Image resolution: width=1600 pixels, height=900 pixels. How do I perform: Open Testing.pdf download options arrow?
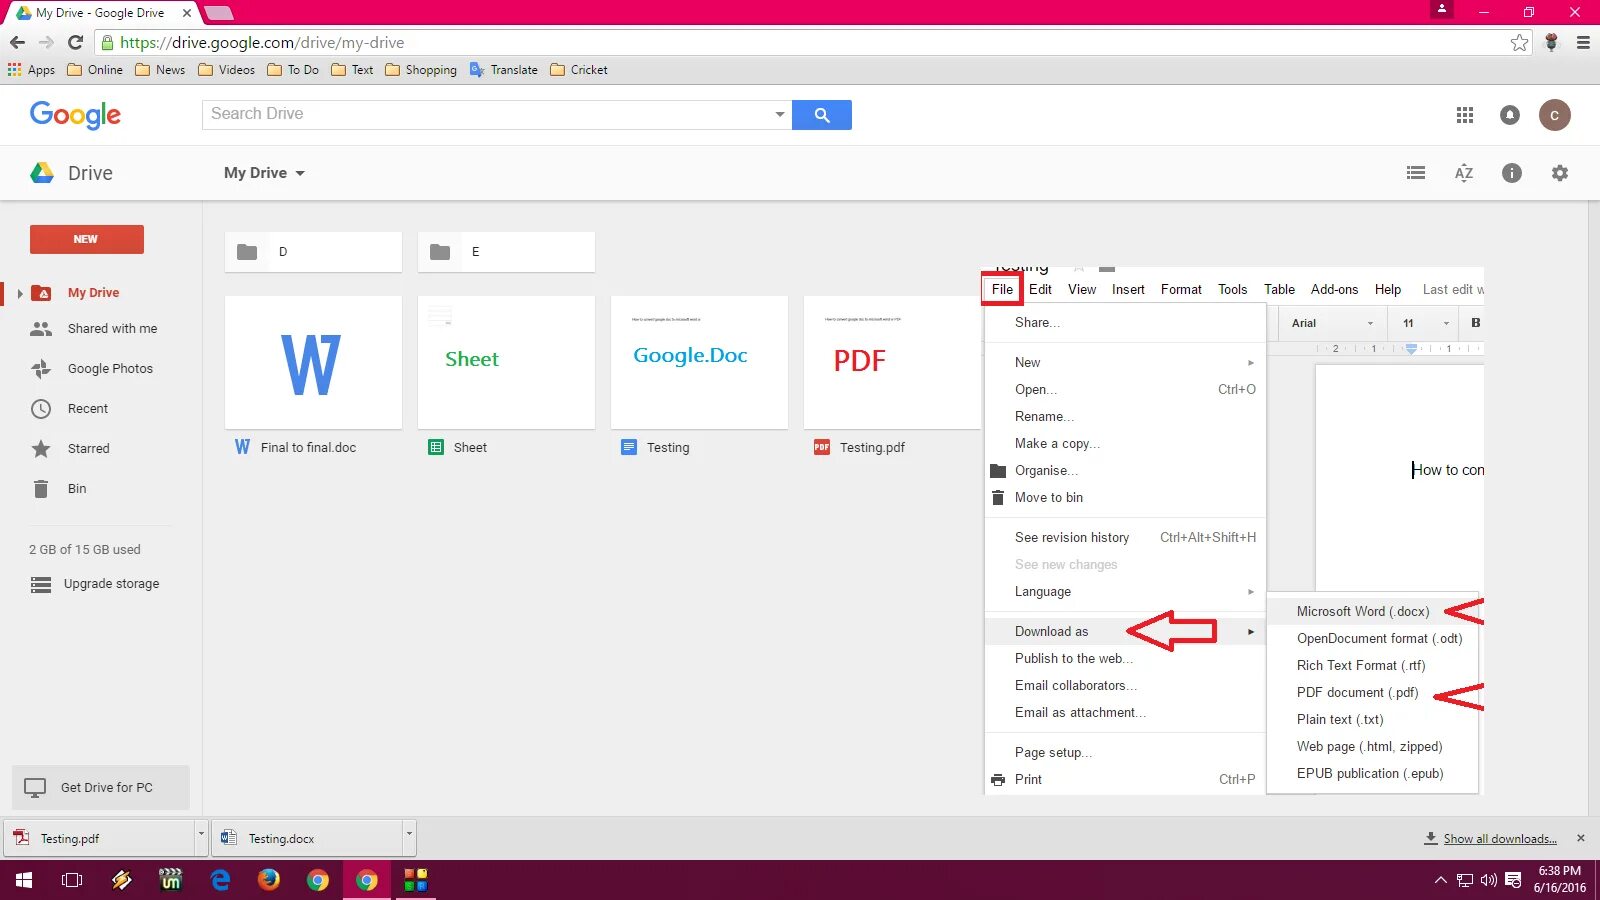pos(201,837)
